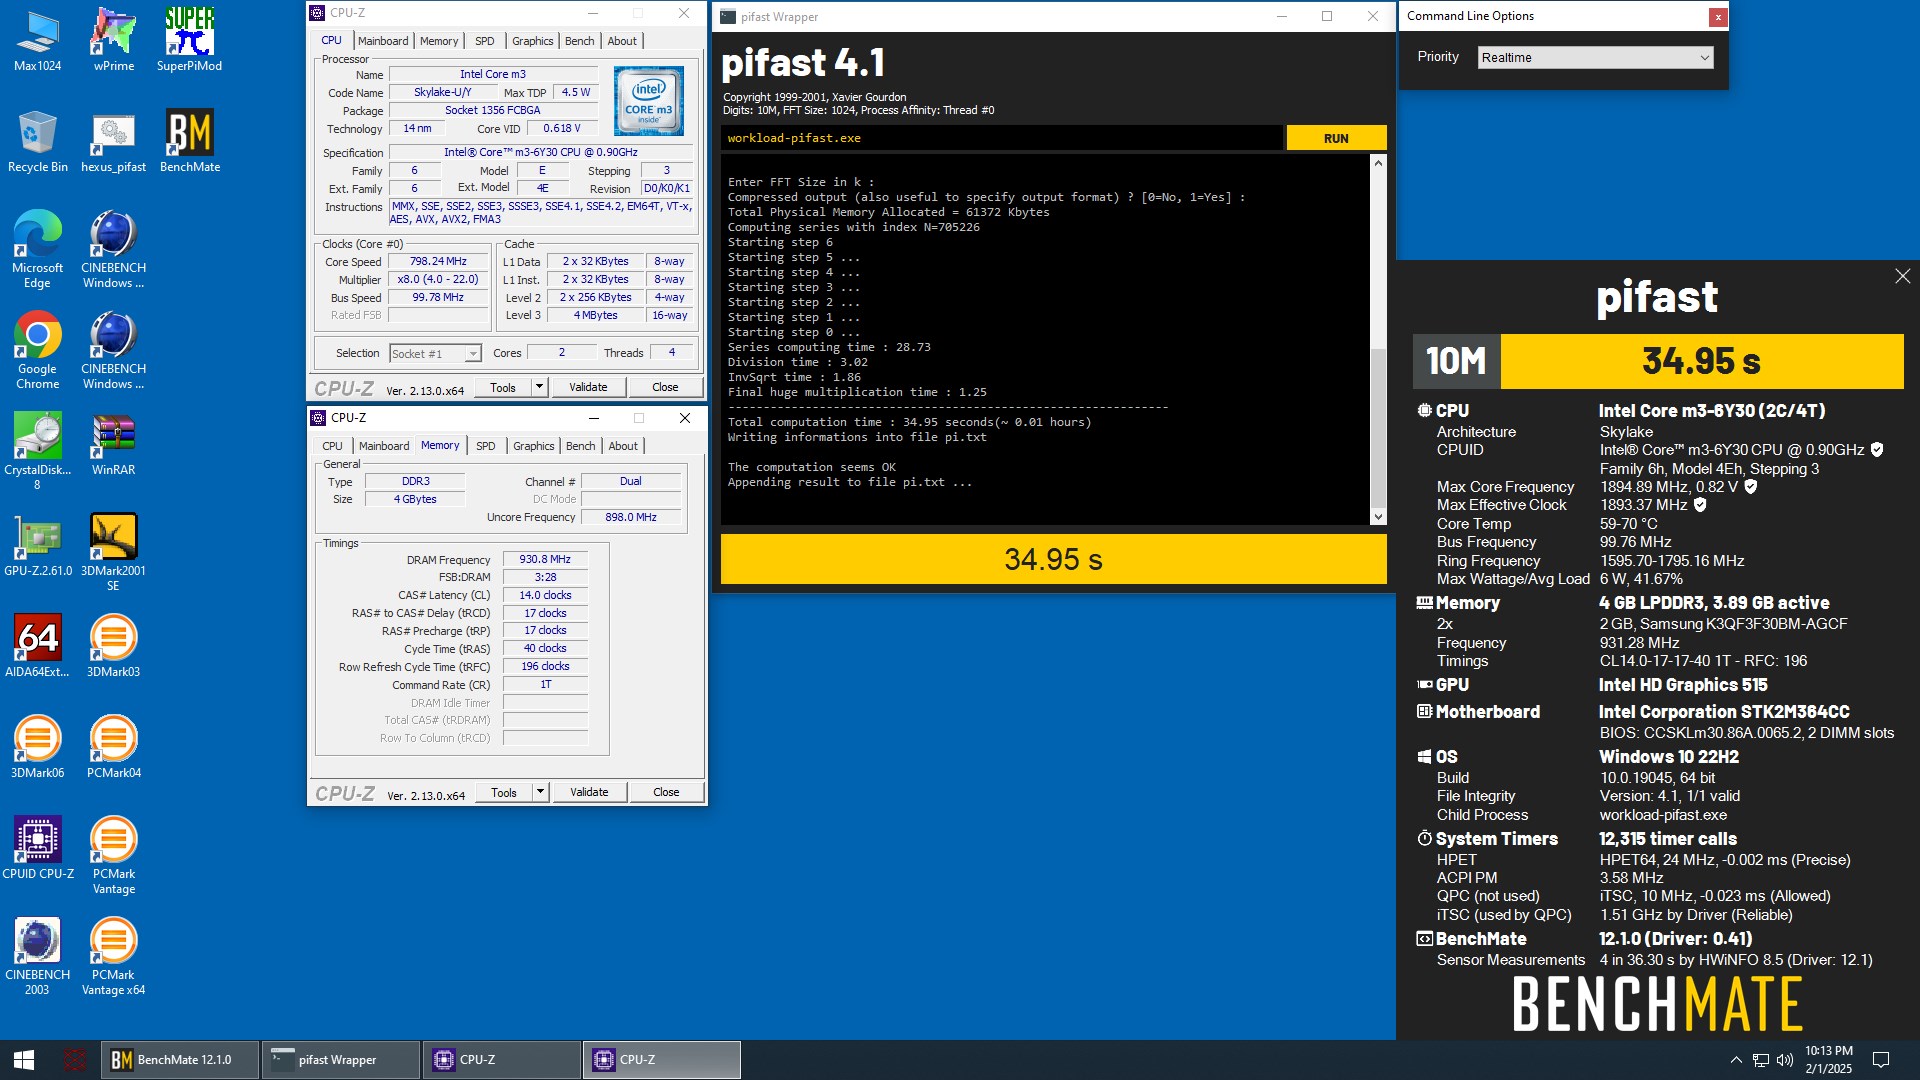Click the taskbar clock showing 10:13 PM
Viewport: 1920px width, 1080px height.
click(1828, 1060)
